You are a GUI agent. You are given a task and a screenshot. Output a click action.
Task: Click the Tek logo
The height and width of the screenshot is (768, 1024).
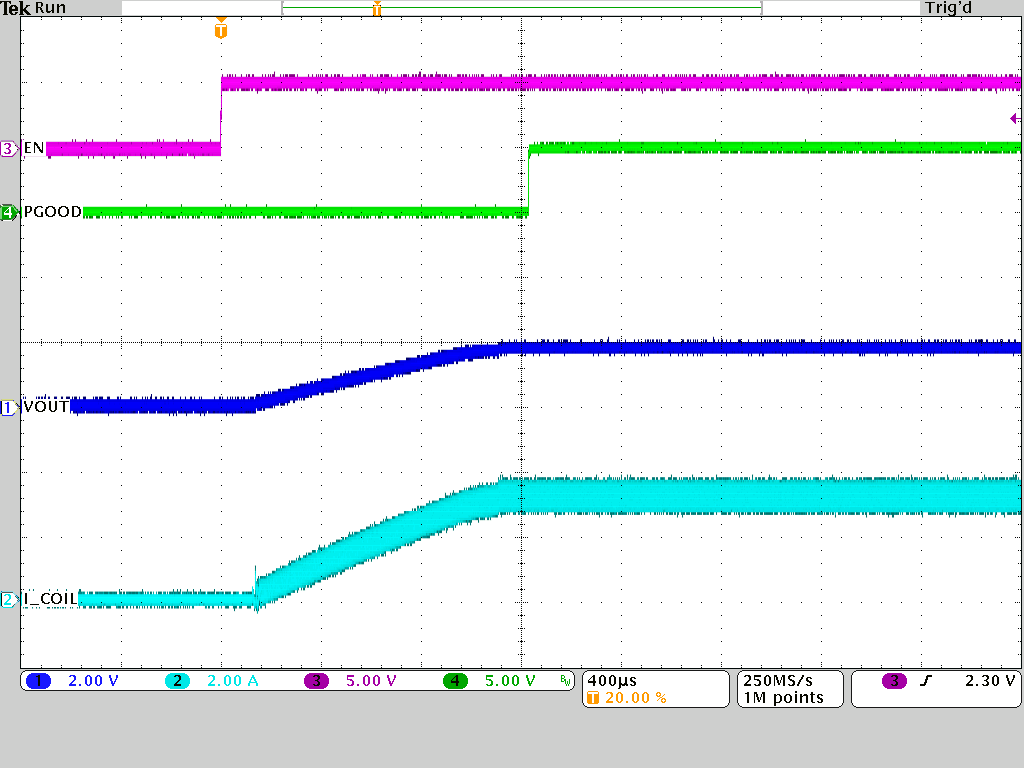point(14,7)
